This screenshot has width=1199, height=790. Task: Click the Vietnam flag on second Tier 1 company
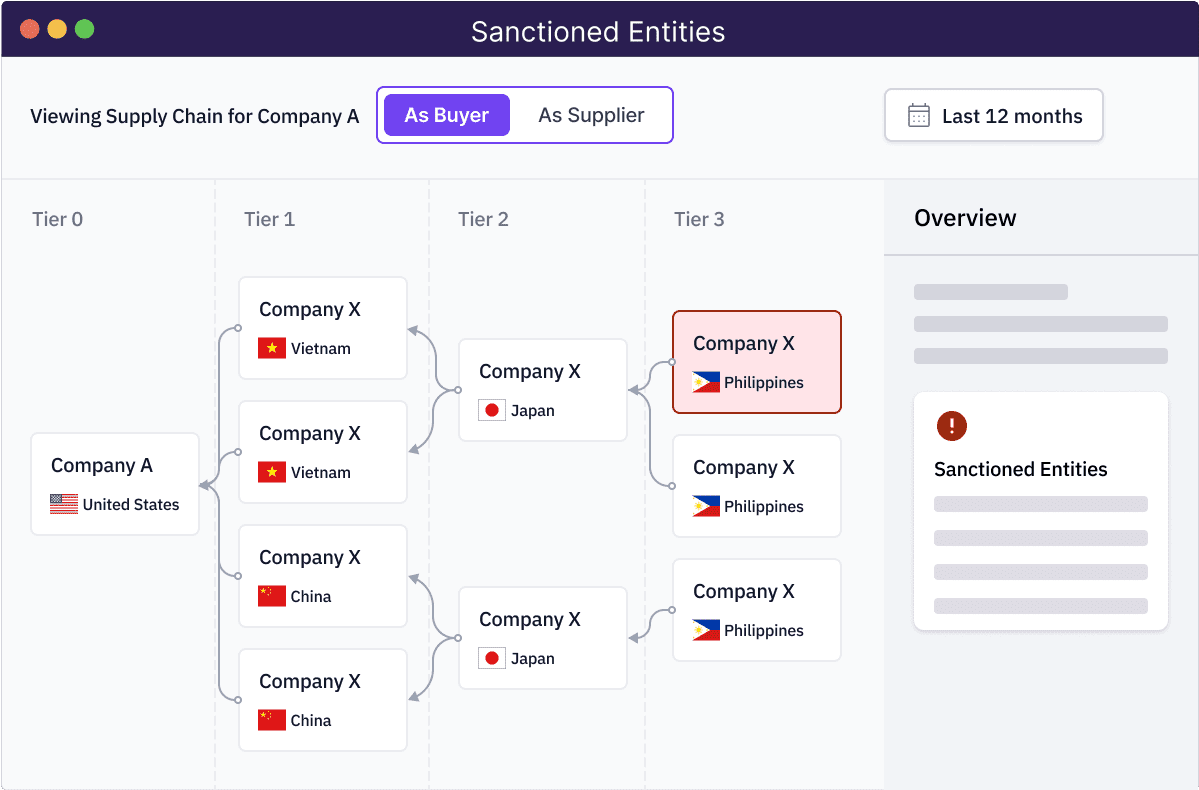(271, 473)
